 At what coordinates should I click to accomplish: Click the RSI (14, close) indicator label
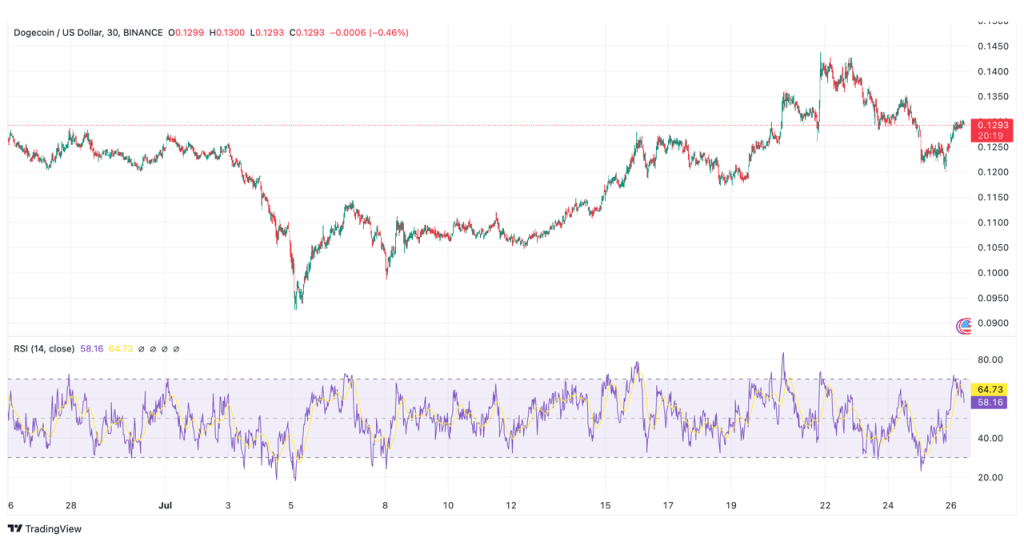44,349
